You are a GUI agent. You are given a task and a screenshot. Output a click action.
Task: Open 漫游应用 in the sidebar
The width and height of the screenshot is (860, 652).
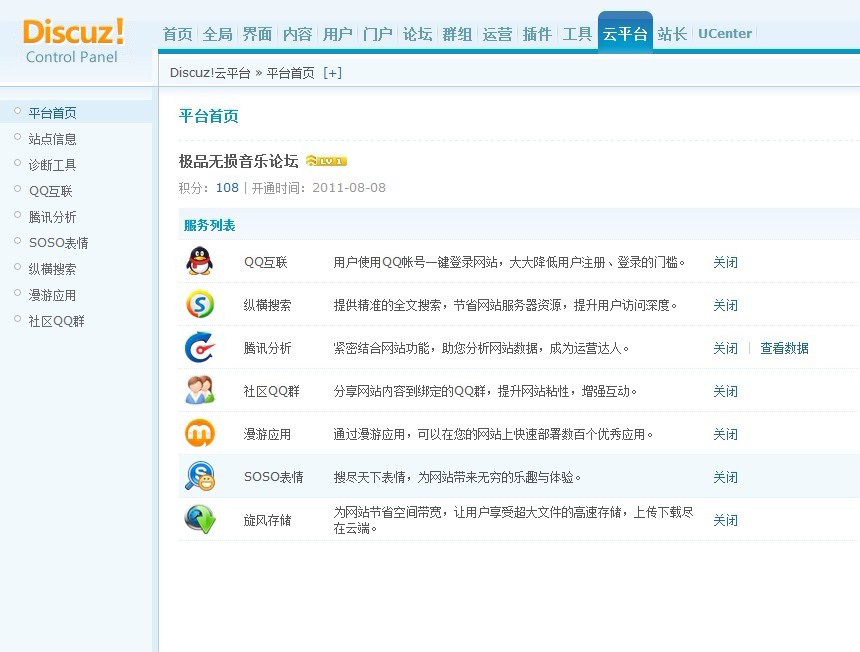pos(53,295)
